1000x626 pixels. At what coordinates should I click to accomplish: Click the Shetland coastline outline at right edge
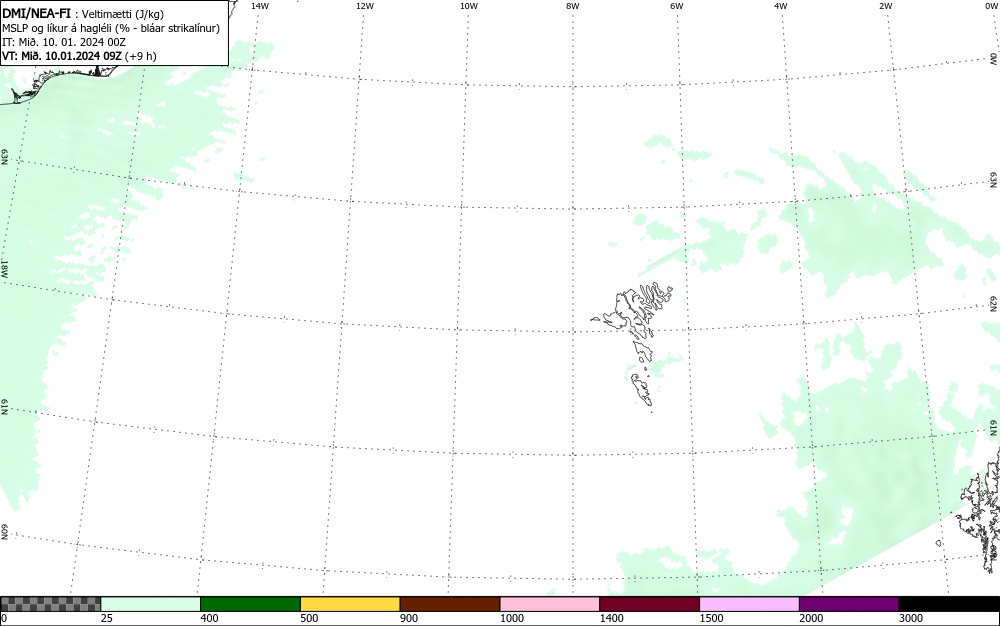click(x=980, y=513)
